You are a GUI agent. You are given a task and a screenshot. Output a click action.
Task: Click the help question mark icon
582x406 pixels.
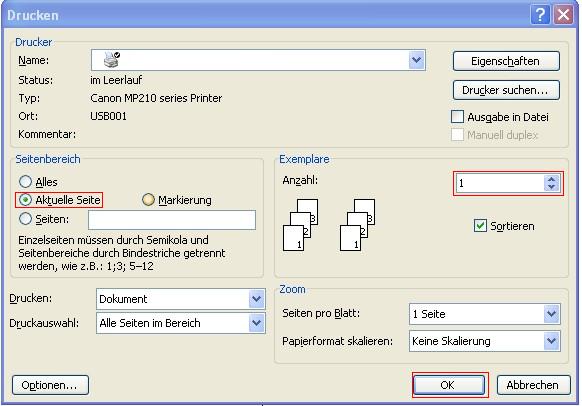540,15
